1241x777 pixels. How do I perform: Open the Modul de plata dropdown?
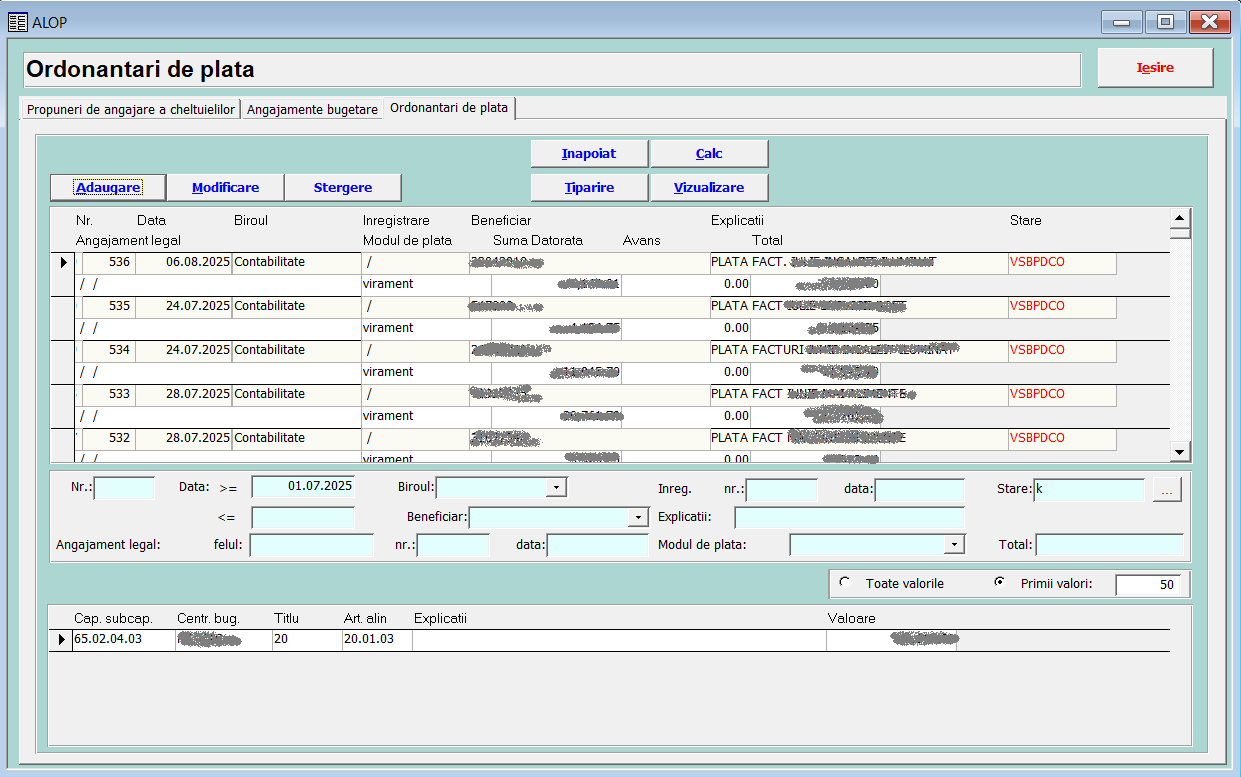tap(955, 545)
